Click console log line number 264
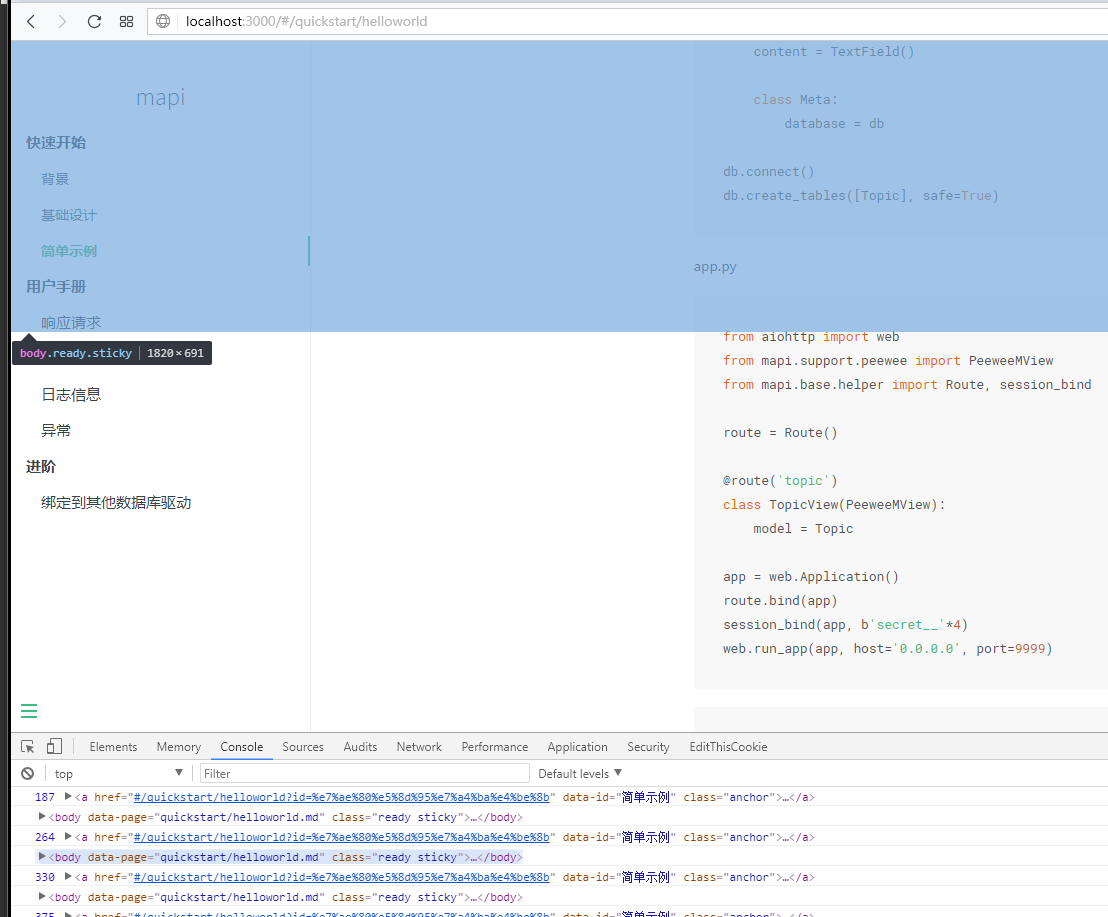The width and height of the screenshot is (1108, 917). [x=45, y=837]
